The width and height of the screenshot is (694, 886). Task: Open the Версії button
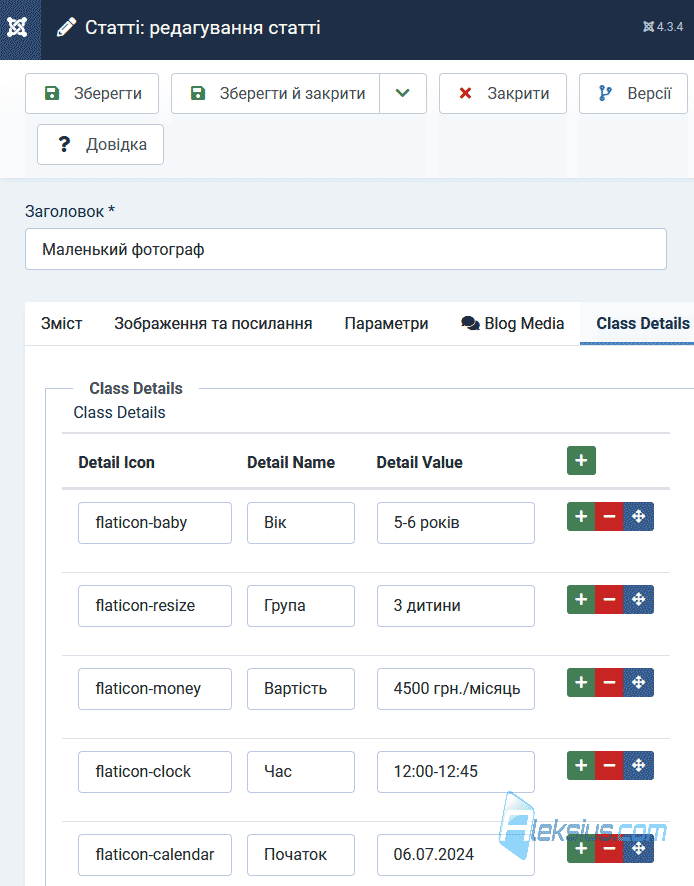pyautogui.click(x=634, y=93)
